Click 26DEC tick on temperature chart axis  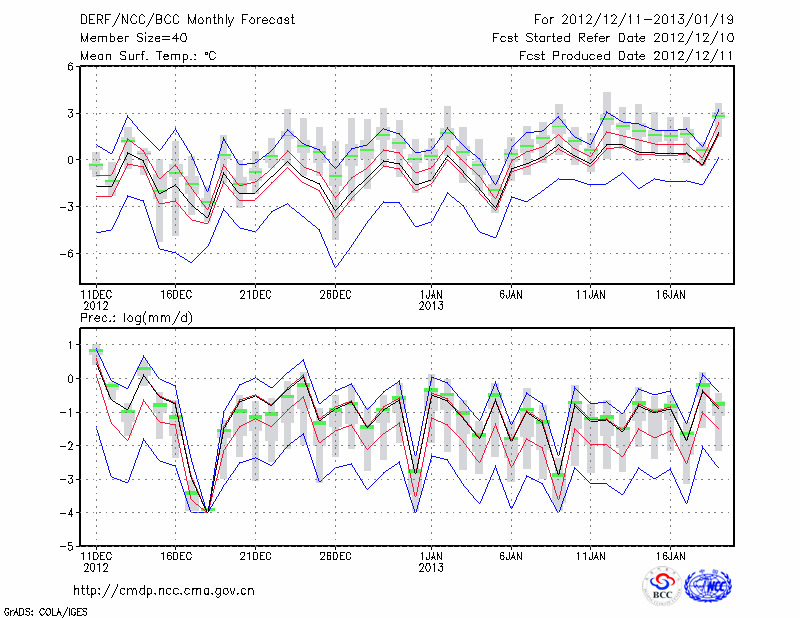point(335,294)
